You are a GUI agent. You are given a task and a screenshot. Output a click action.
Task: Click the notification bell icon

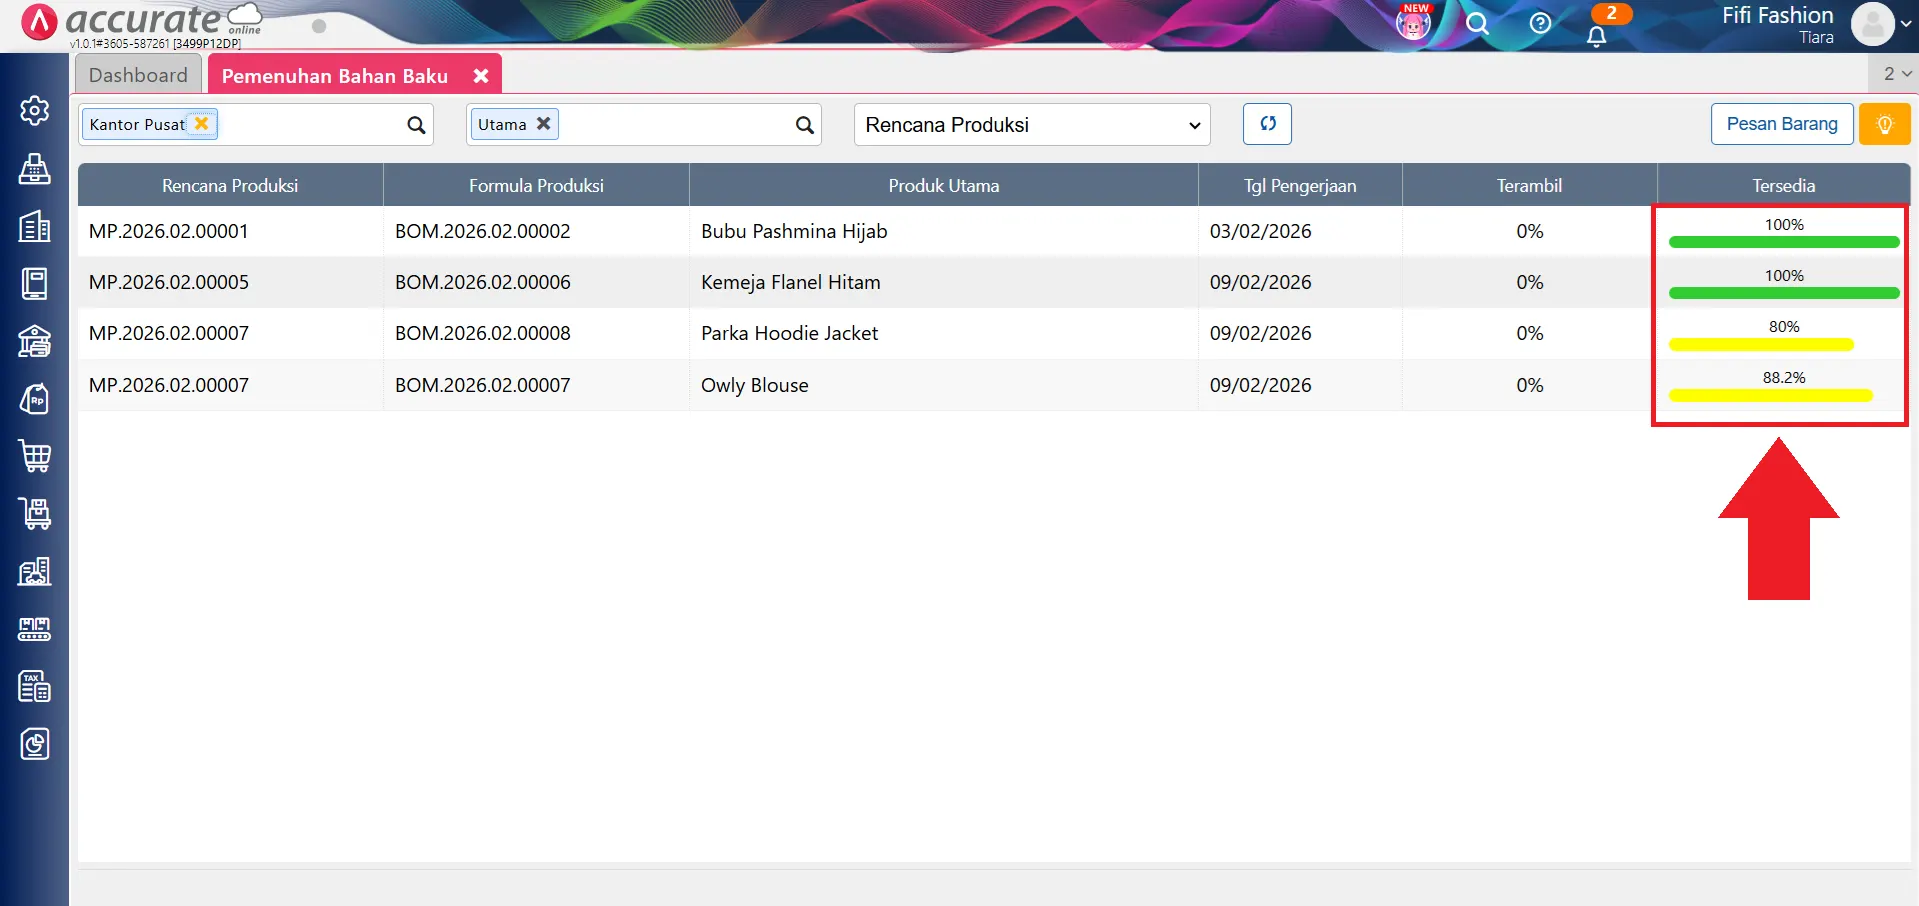(1597, 36)
